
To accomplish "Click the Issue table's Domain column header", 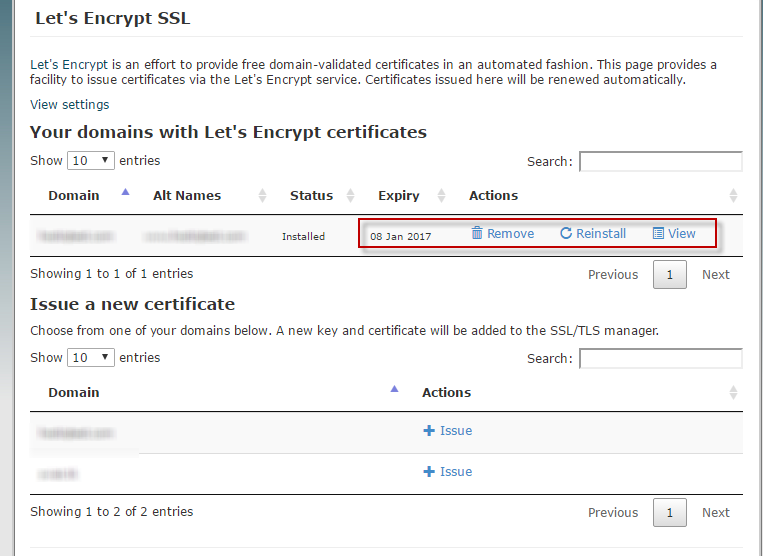I will (x=74, y=393).
